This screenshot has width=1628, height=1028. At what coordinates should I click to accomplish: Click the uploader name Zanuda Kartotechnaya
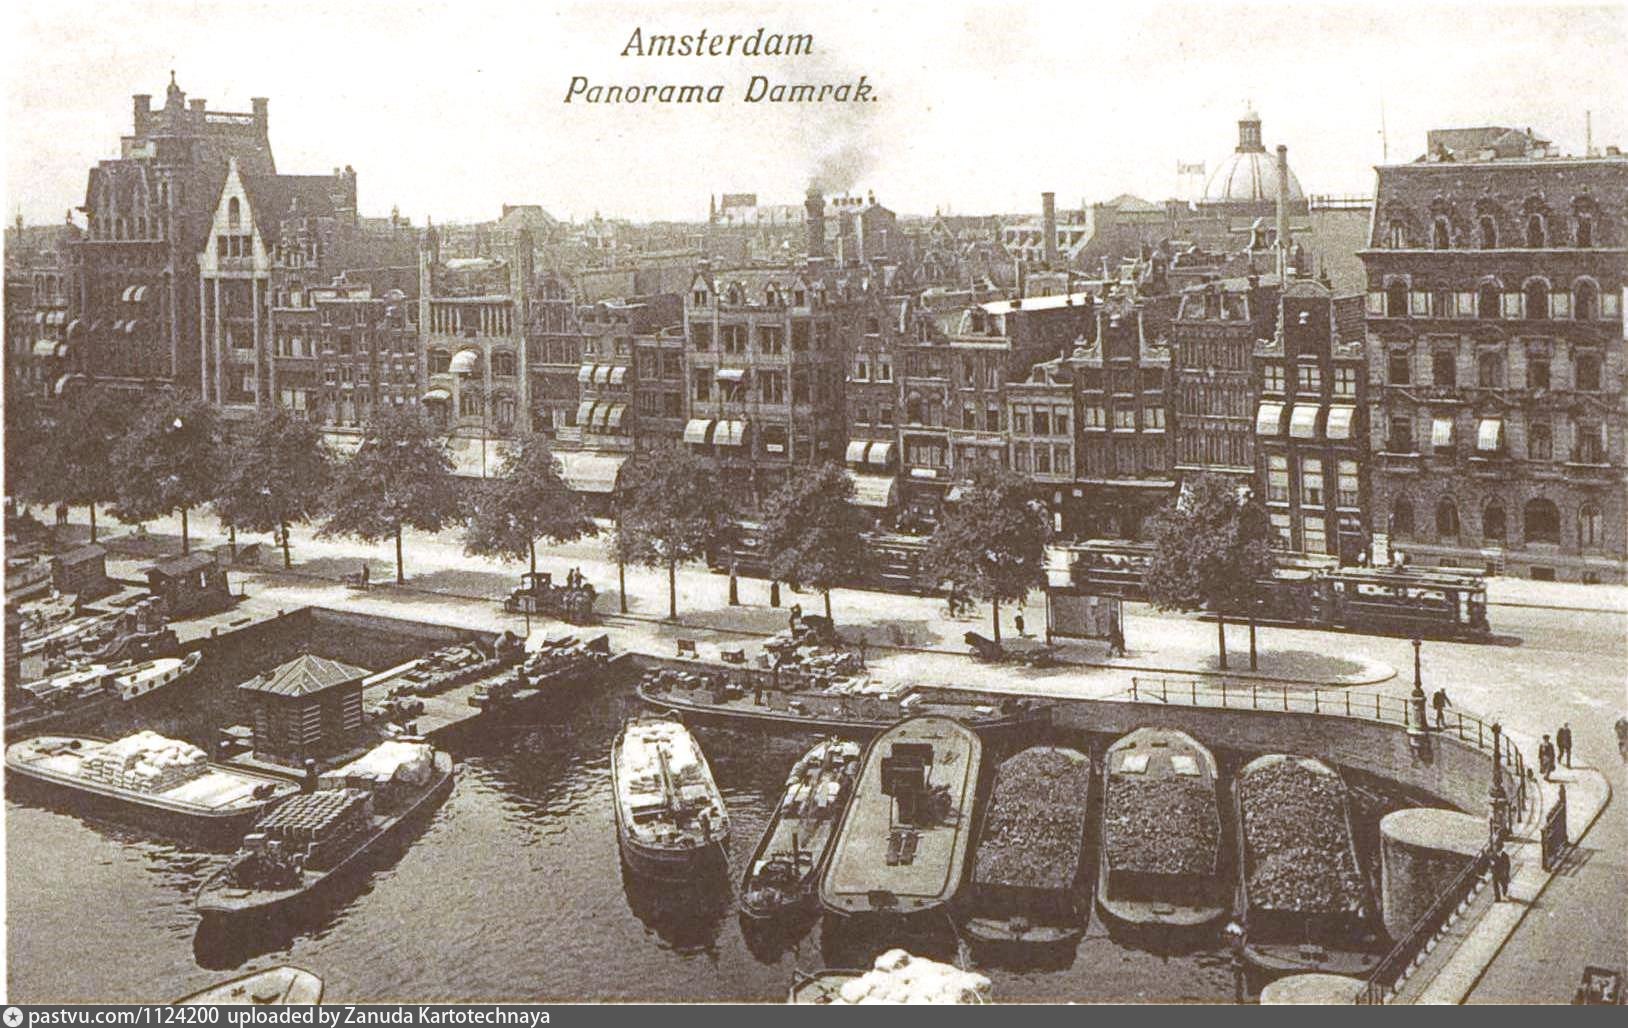pyautogui.click(x=445, y=1016)
